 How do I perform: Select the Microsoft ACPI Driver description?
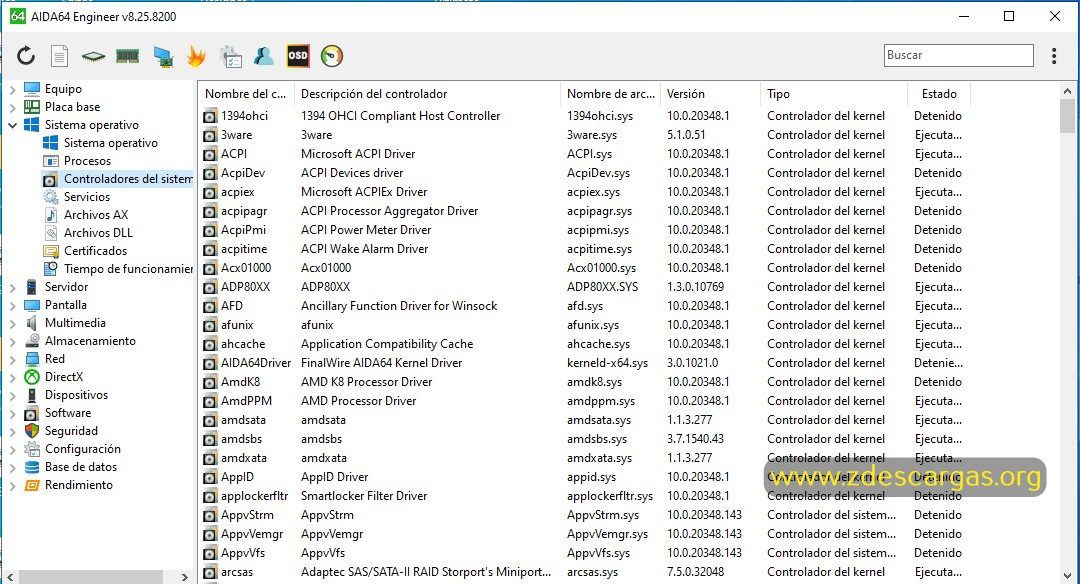[x=357, y=154]
